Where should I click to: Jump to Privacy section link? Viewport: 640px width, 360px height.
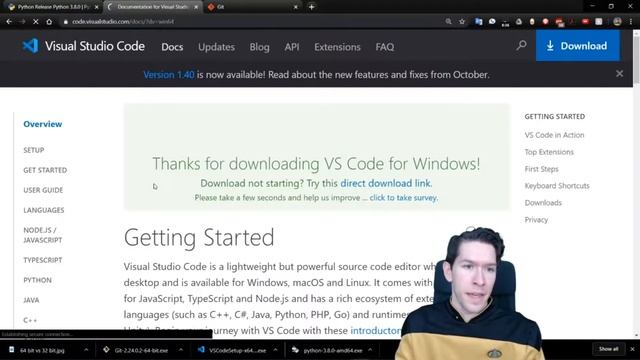[x=536, y=220]
